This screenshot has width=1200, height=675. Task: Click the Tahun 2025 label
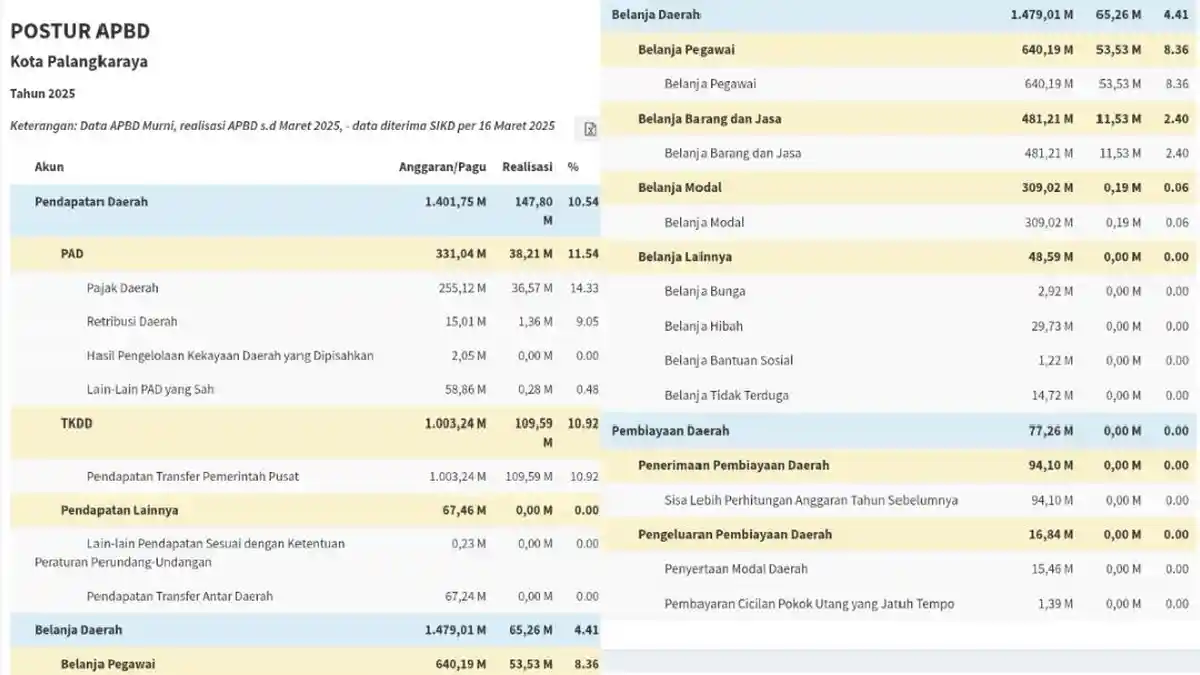(x=43, y=94)
